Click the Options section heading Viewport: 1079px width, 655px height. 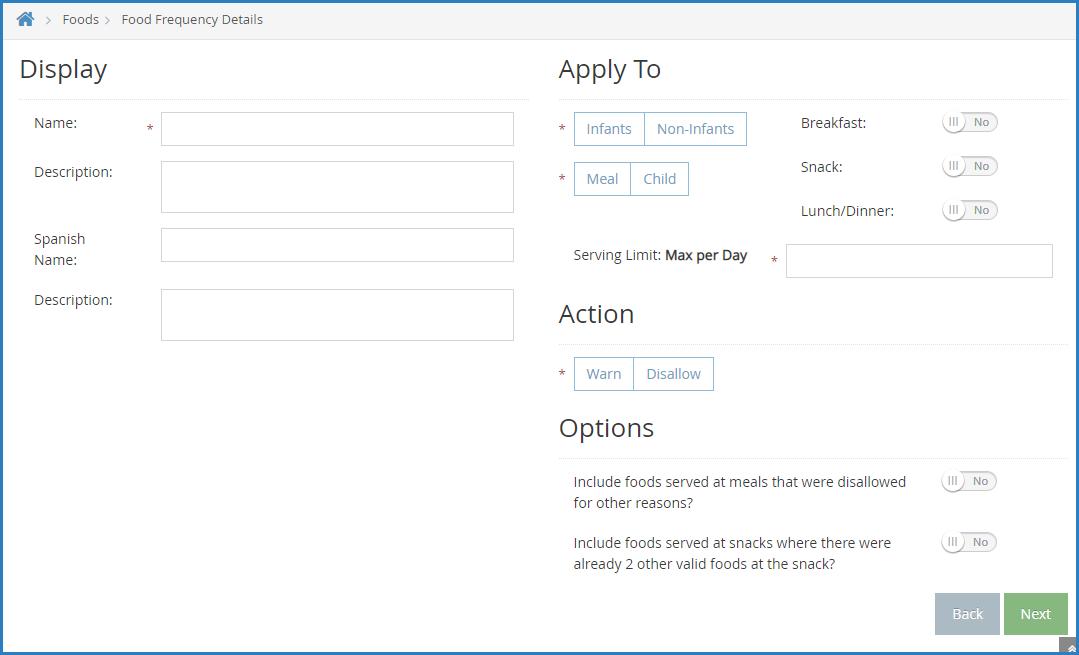(x=606, y=428)
